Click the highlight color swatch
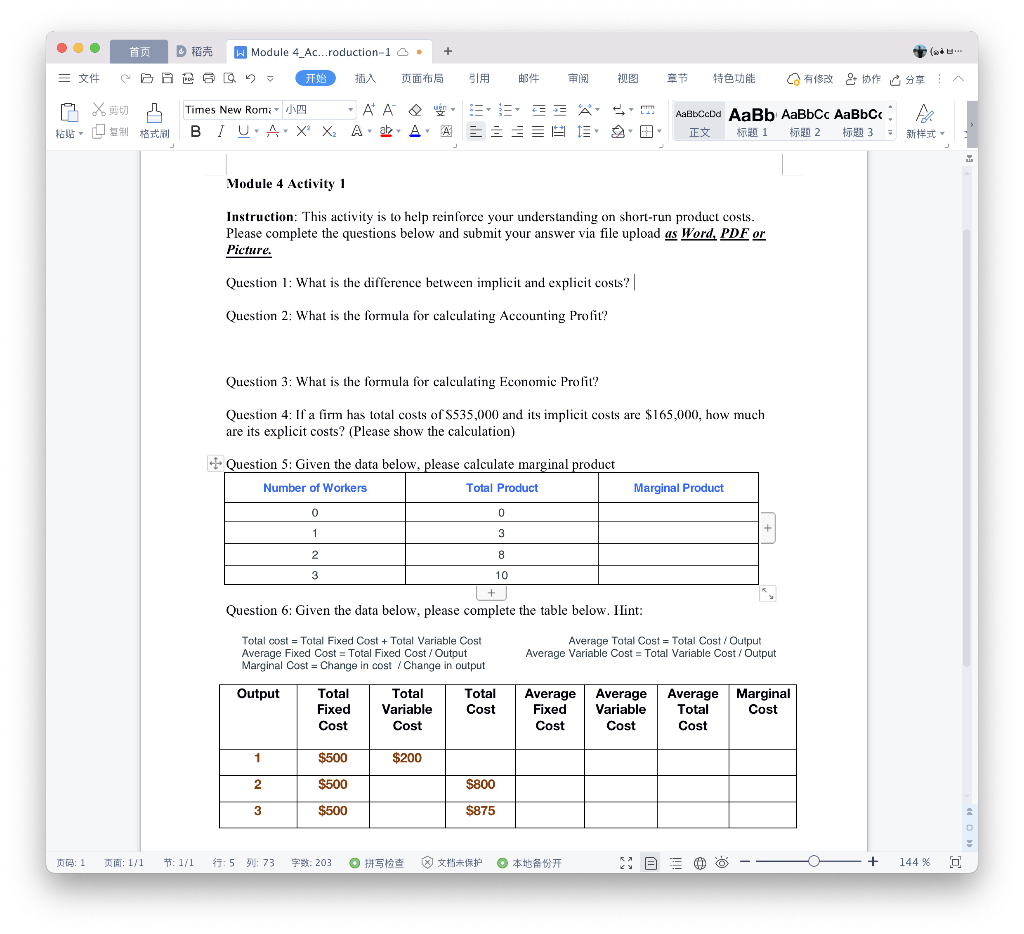 pyautogui.click(x=386, y=132)
